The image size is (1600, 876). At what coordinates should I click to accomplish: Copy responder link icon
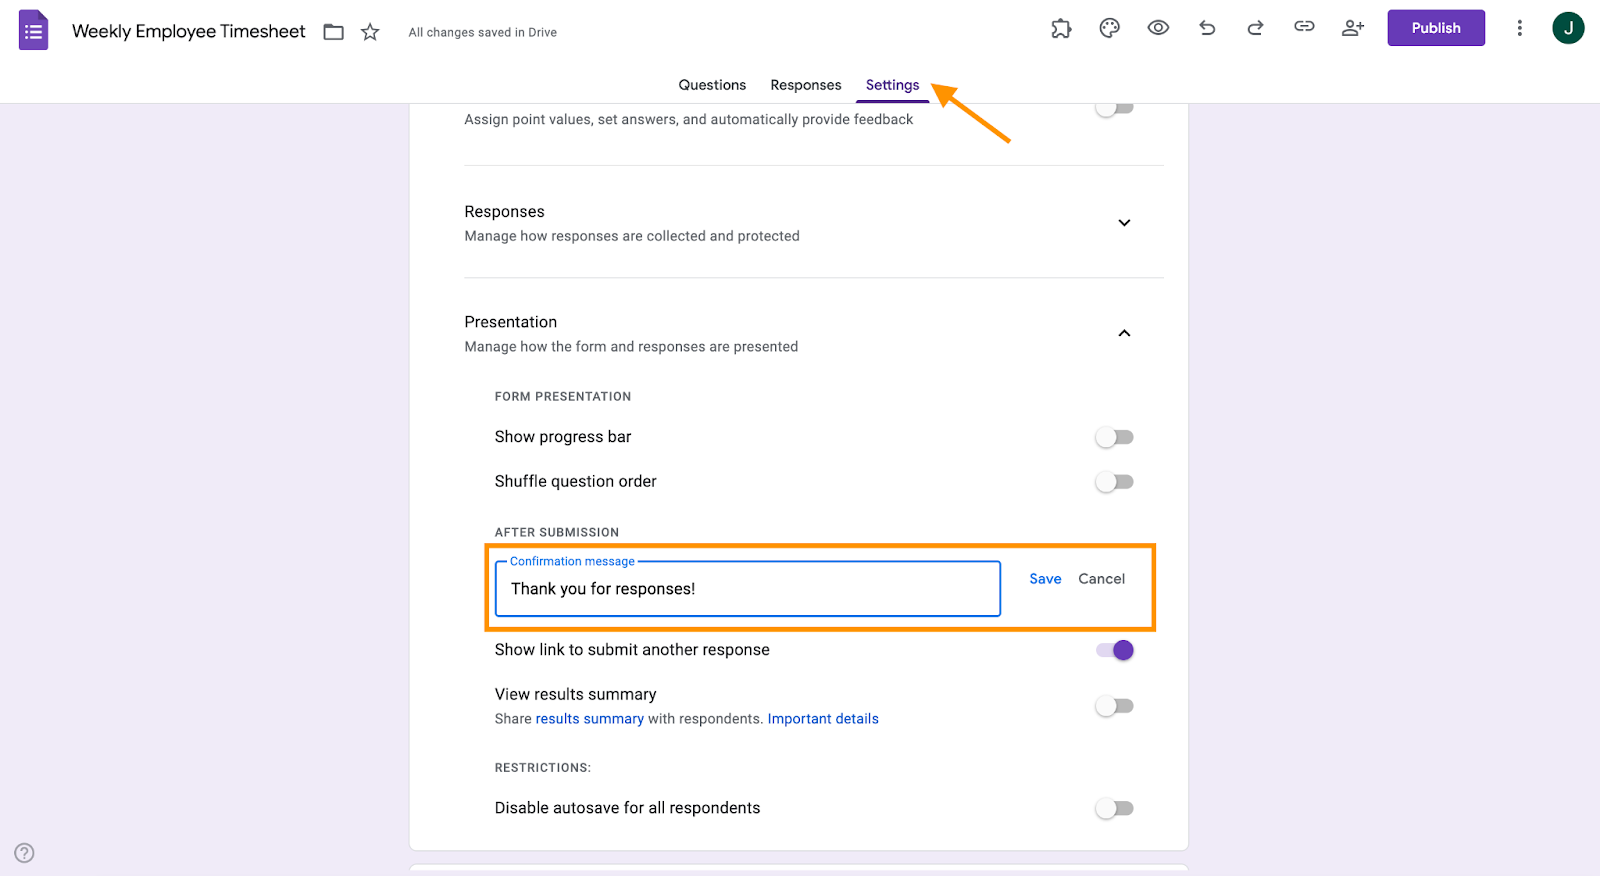(1304, 27)
